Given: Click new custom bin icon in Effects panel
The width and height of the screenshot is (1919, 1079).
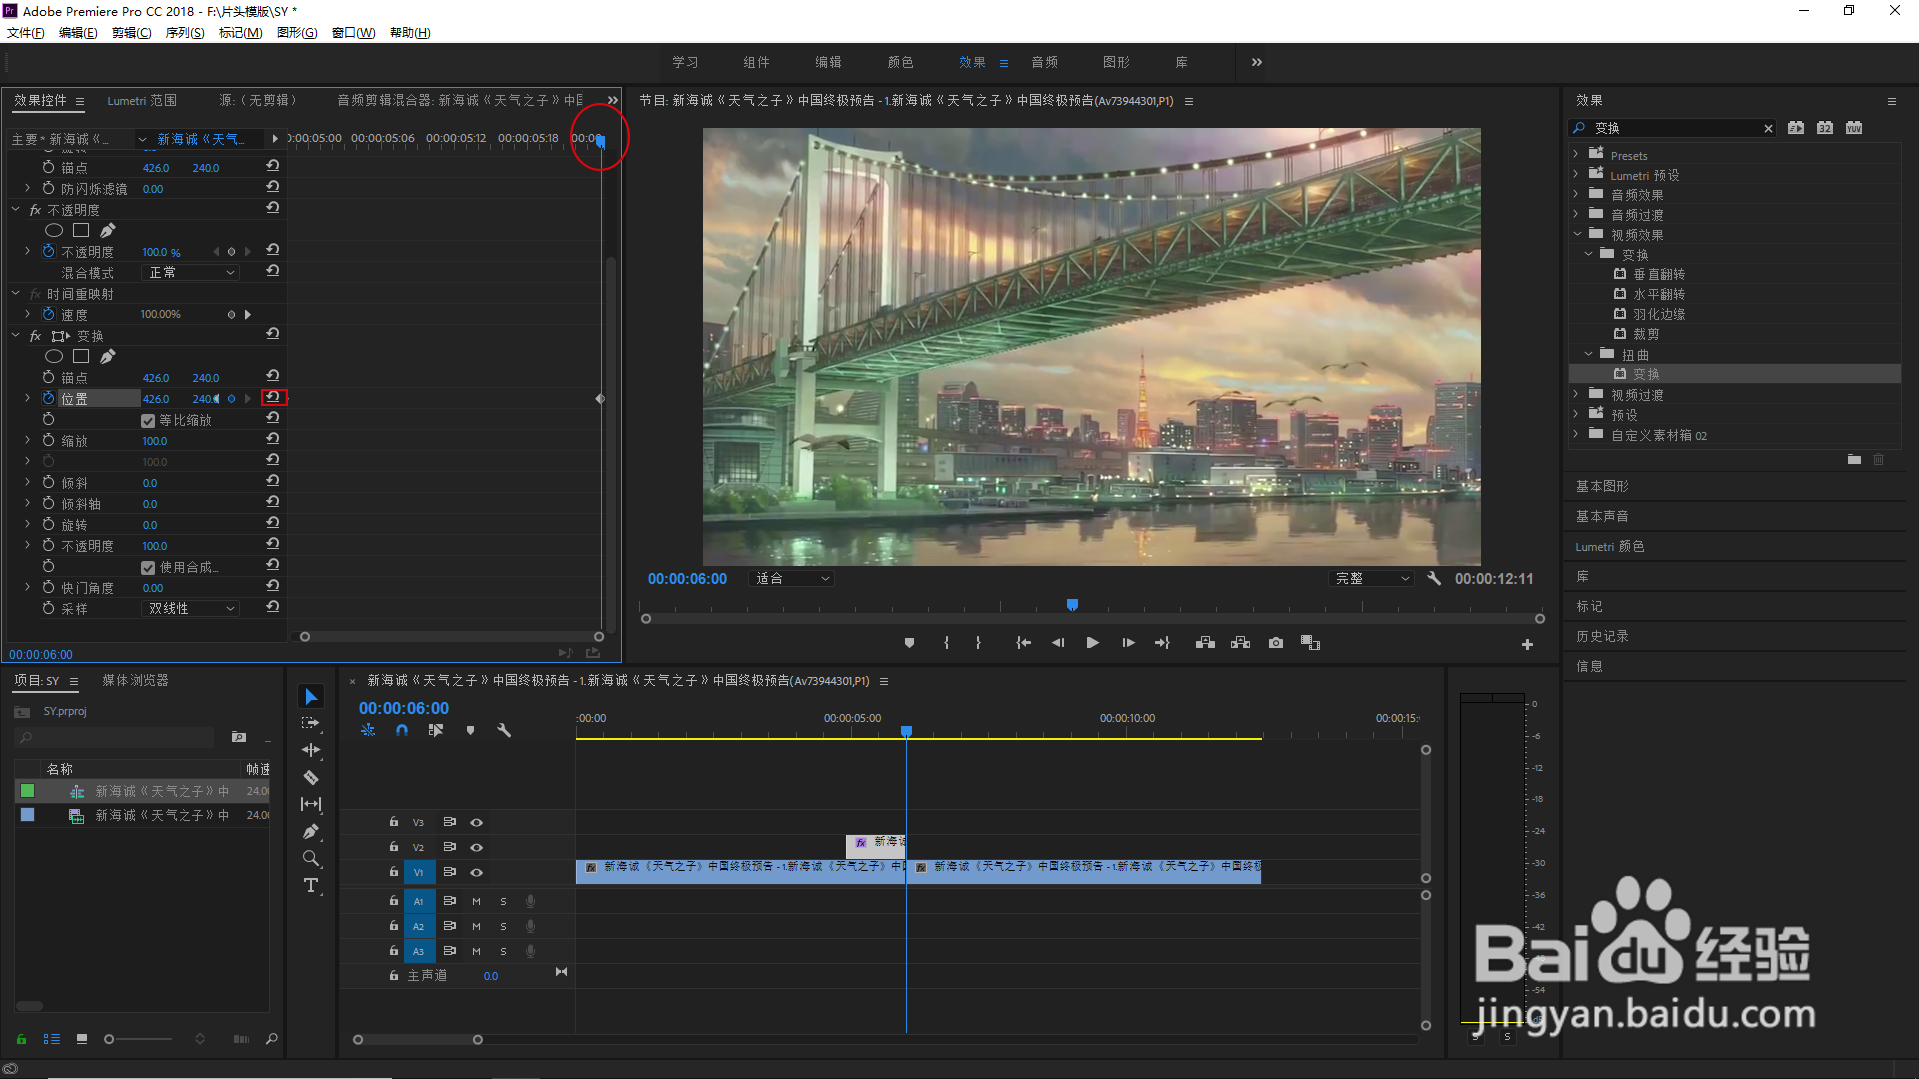Looking at the screenshot, I should click(x=1854, y=459).
